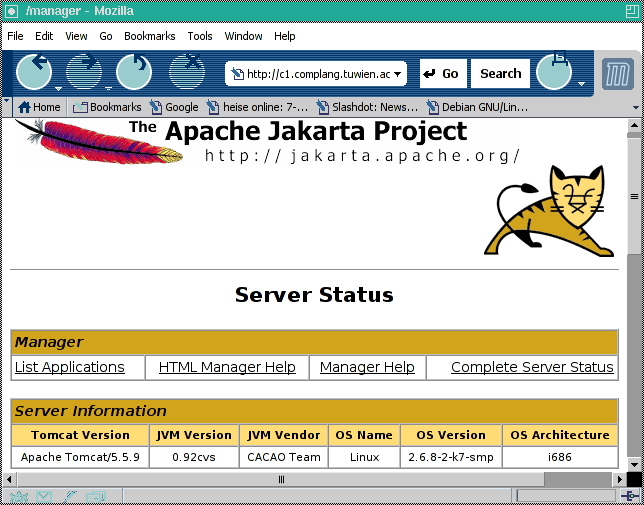Click the horizontal scrollbar left arrow
Screen dimensions: 644x505
(x=9, y=479)
